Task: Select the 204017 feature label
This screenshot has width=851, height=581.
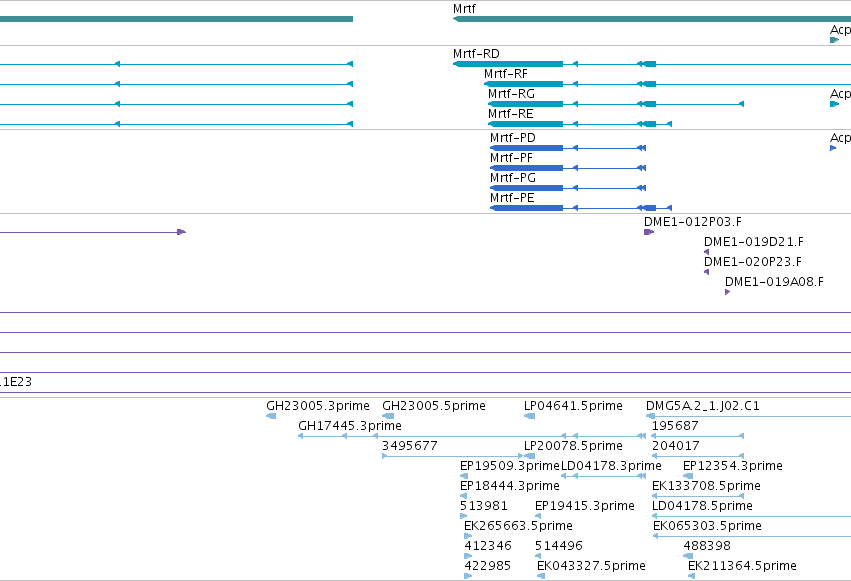Action: coord(676,446)
